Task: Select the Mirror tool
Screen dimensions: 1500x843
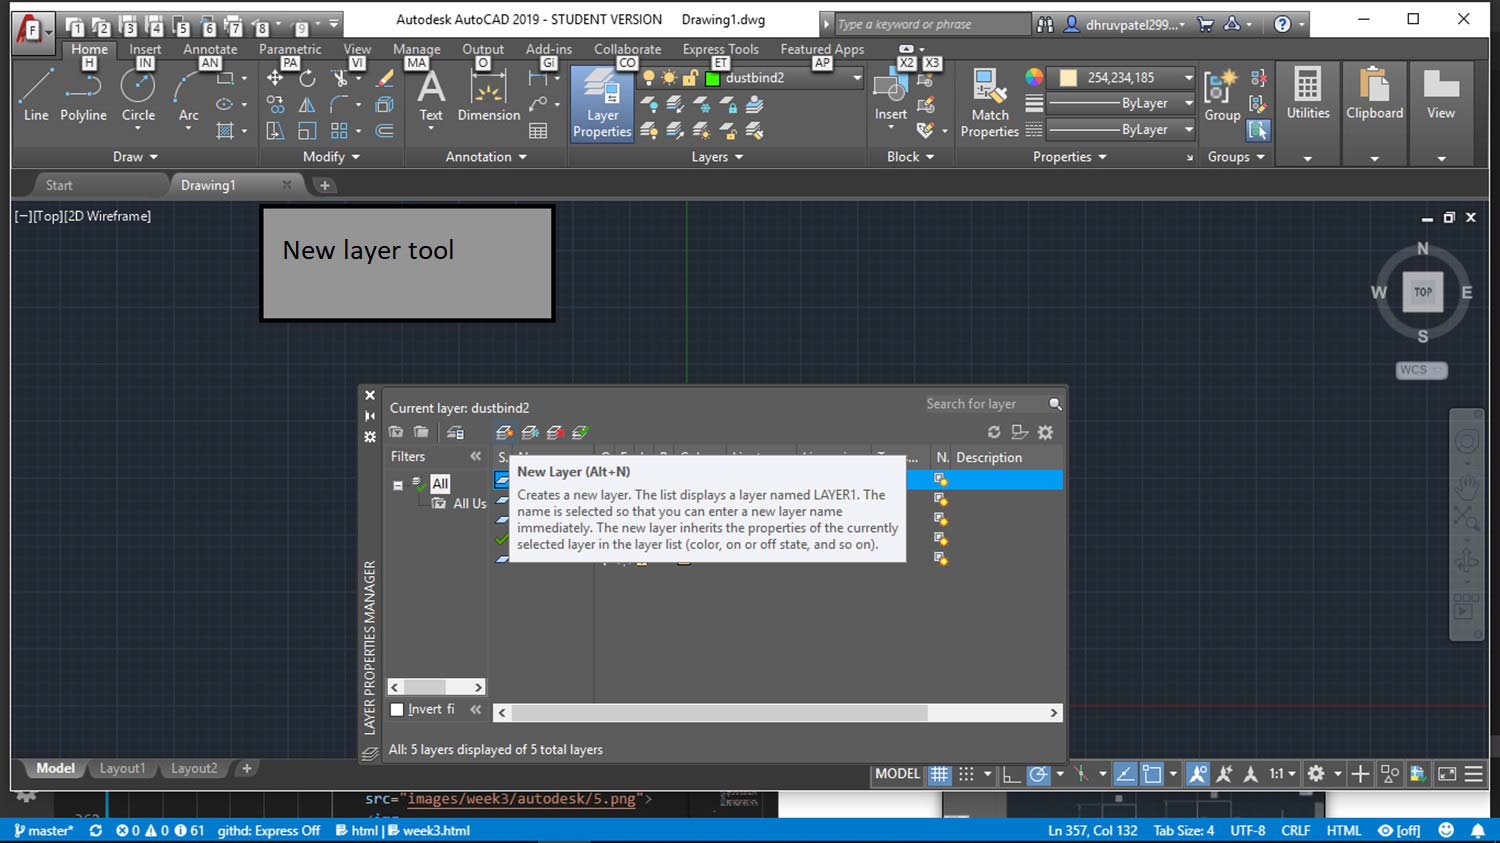Action: click(307, 104)
